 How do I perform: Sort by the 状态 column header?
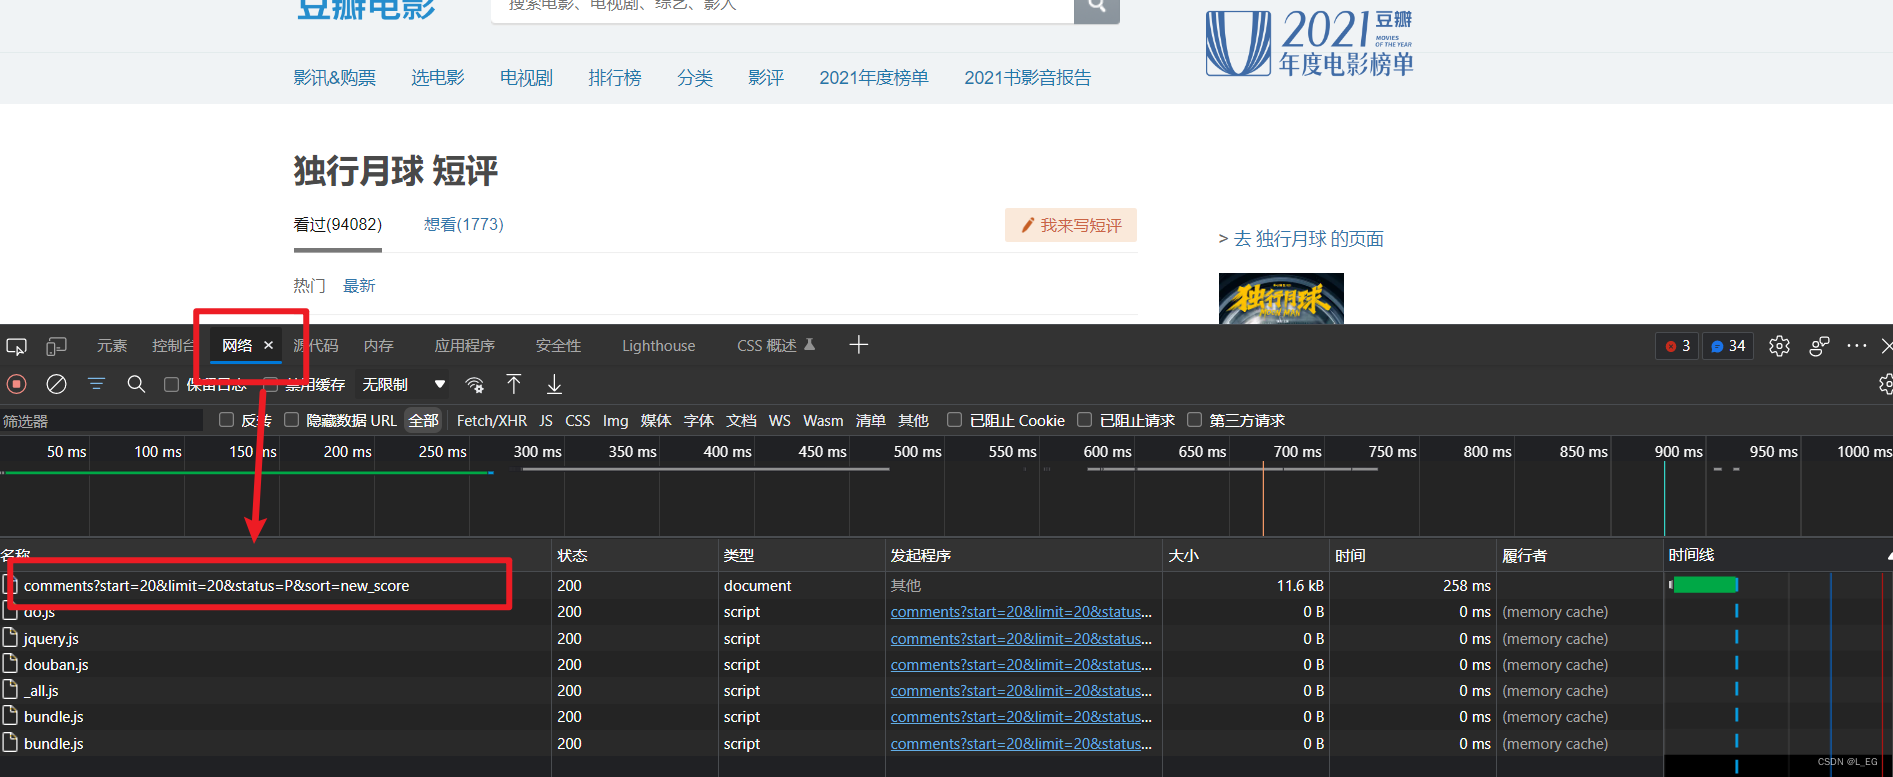pyautogui.click(x=634, y=555)
